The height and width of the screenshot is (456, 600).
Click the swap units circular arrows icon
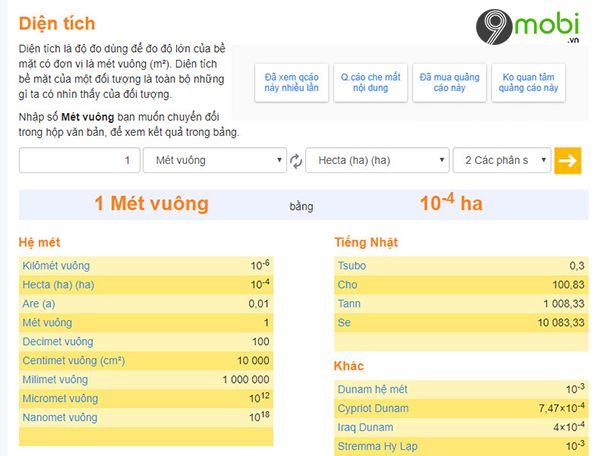[296, 161]
